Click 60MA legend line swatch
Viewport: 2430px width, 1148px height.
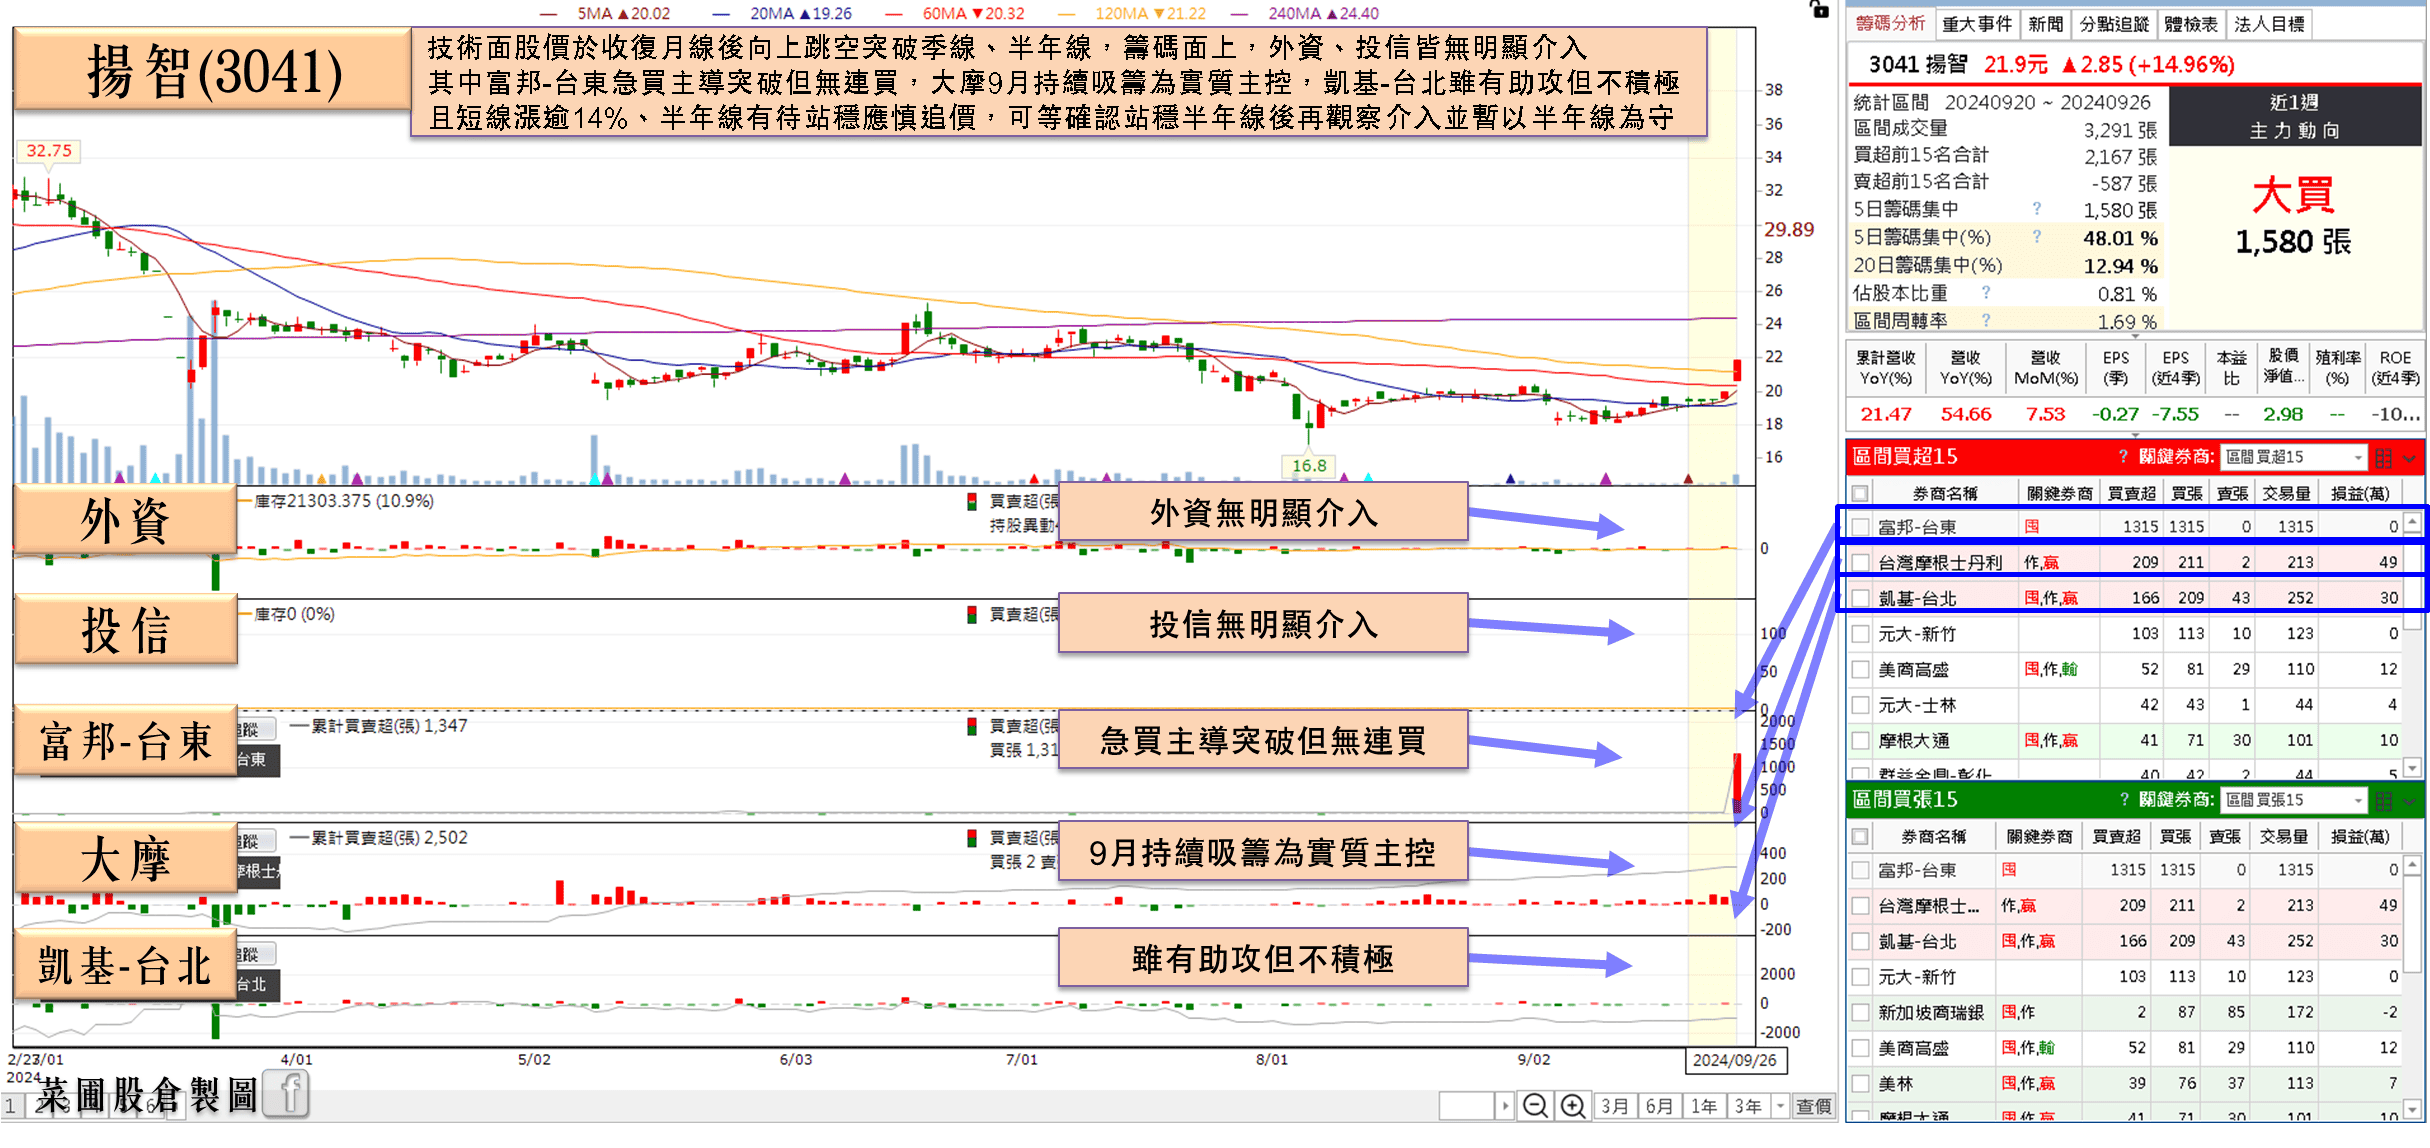point(894,14)
